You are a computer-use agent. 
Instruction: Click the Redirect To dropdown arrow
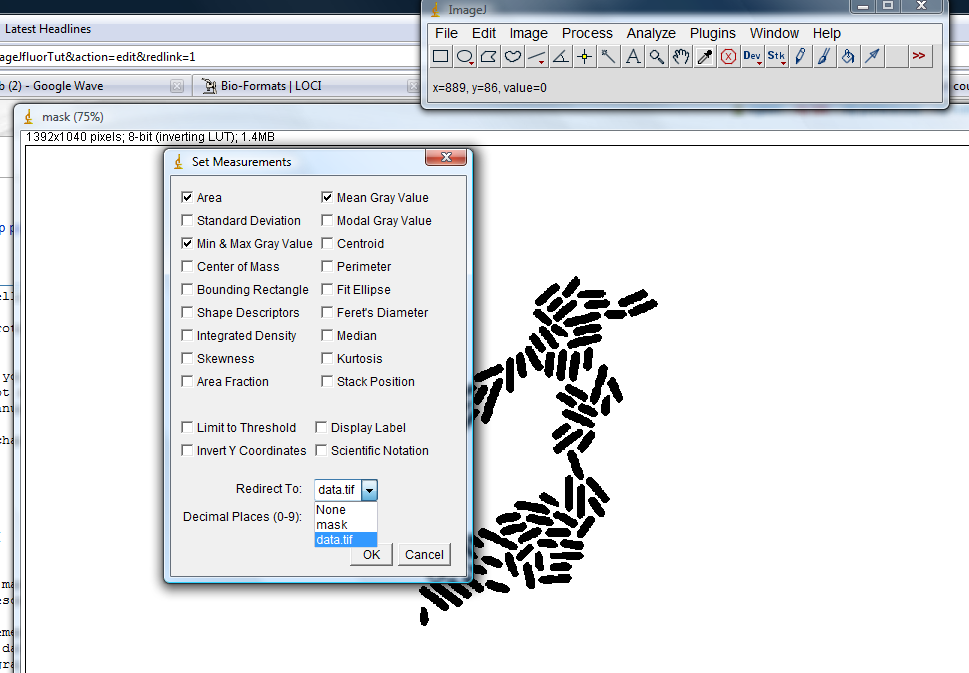(x=370, y=490)
